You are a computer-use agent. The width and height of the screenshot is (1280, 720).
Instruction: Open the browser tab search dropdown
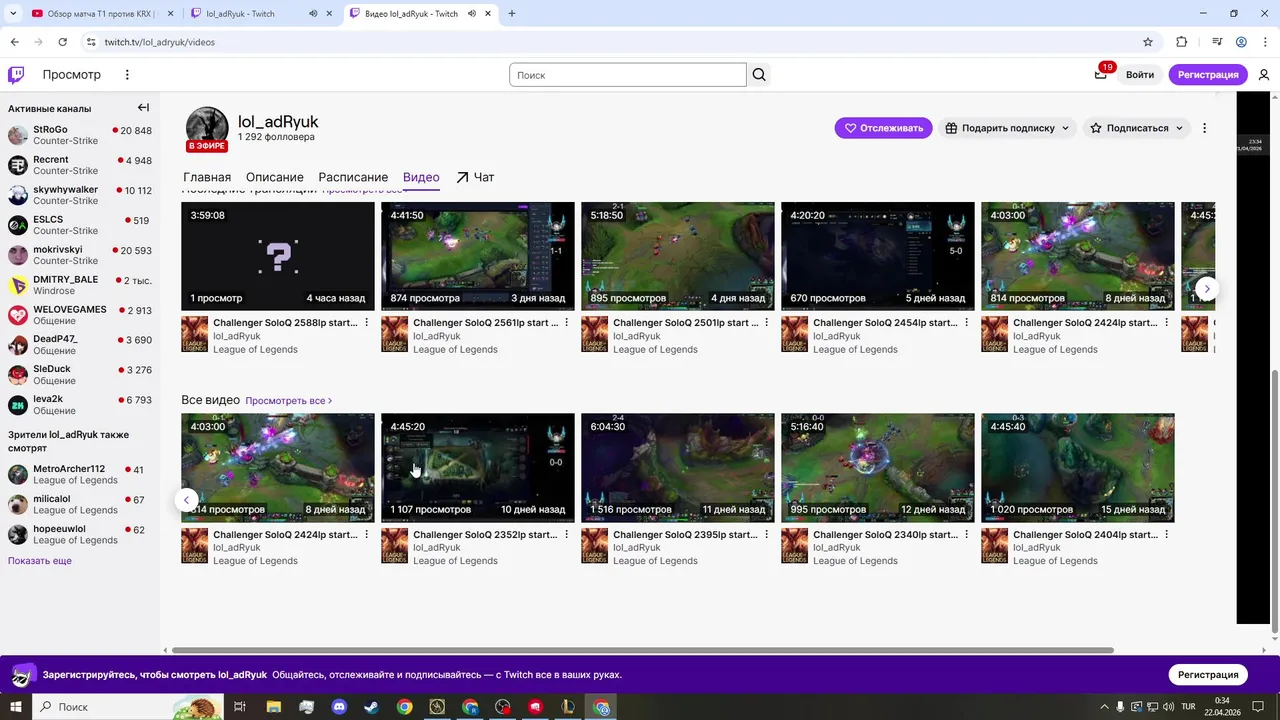coord(13,14)
